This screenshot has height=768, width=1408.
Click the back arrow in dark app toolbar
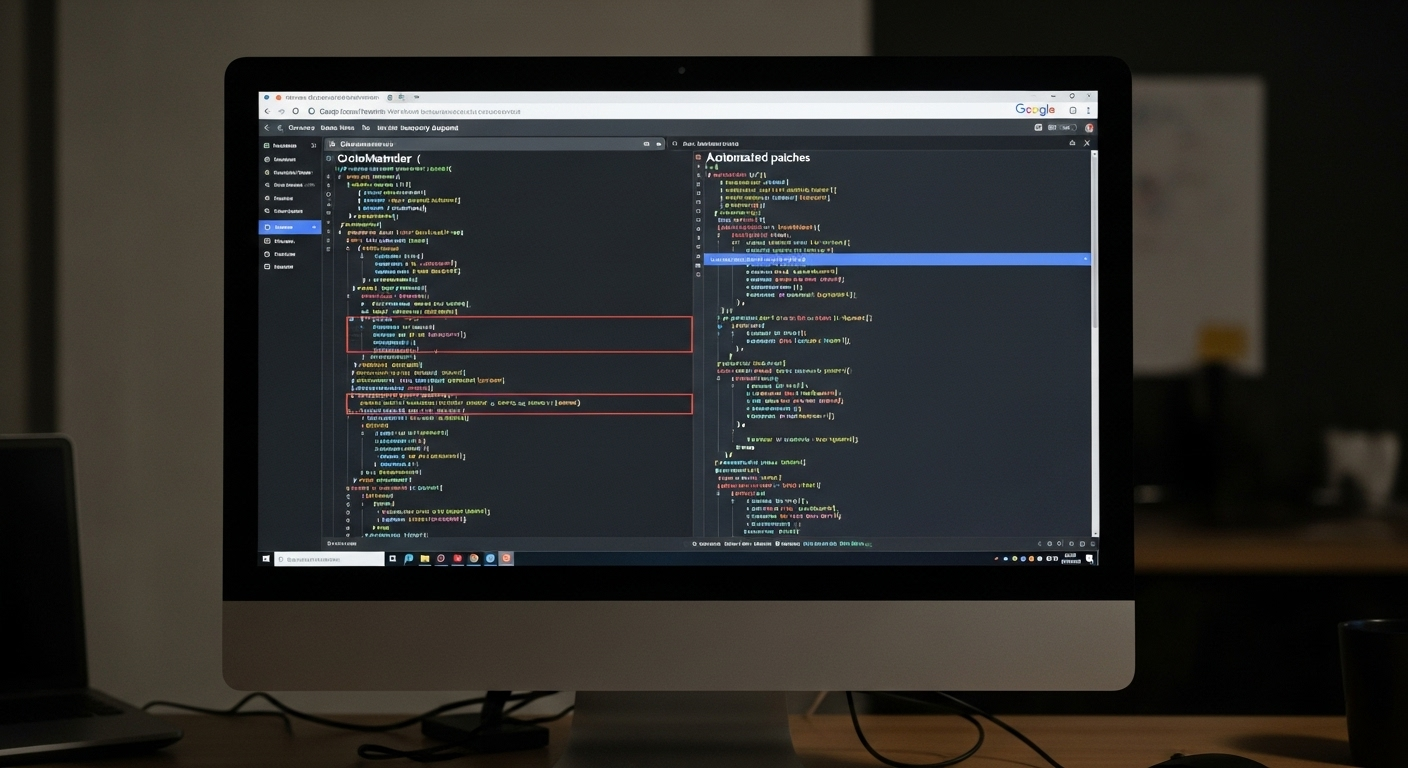click(267, 128)
